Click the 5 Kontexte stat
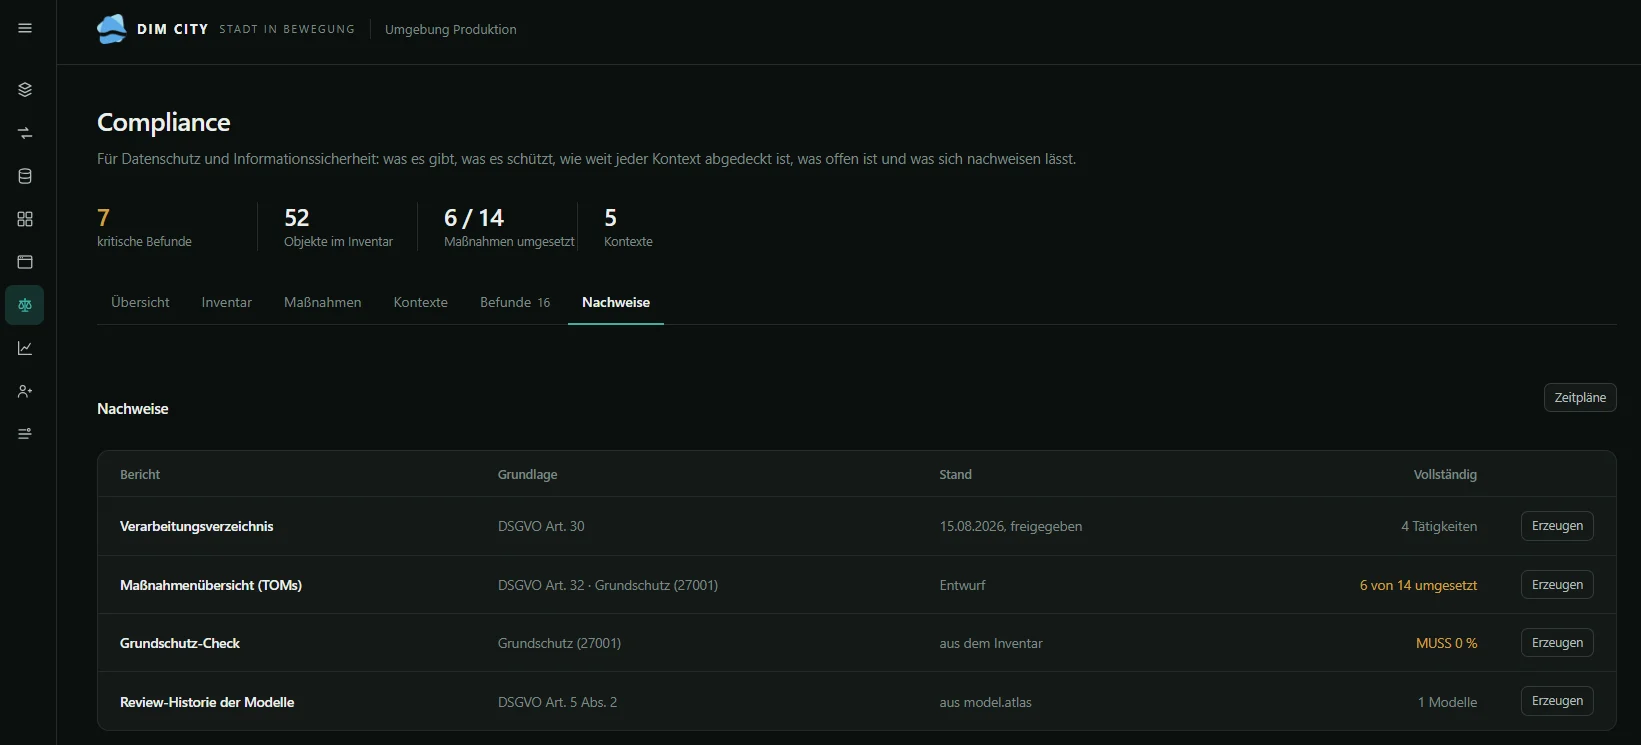The image size is (1641, 745). coord(628,227)
